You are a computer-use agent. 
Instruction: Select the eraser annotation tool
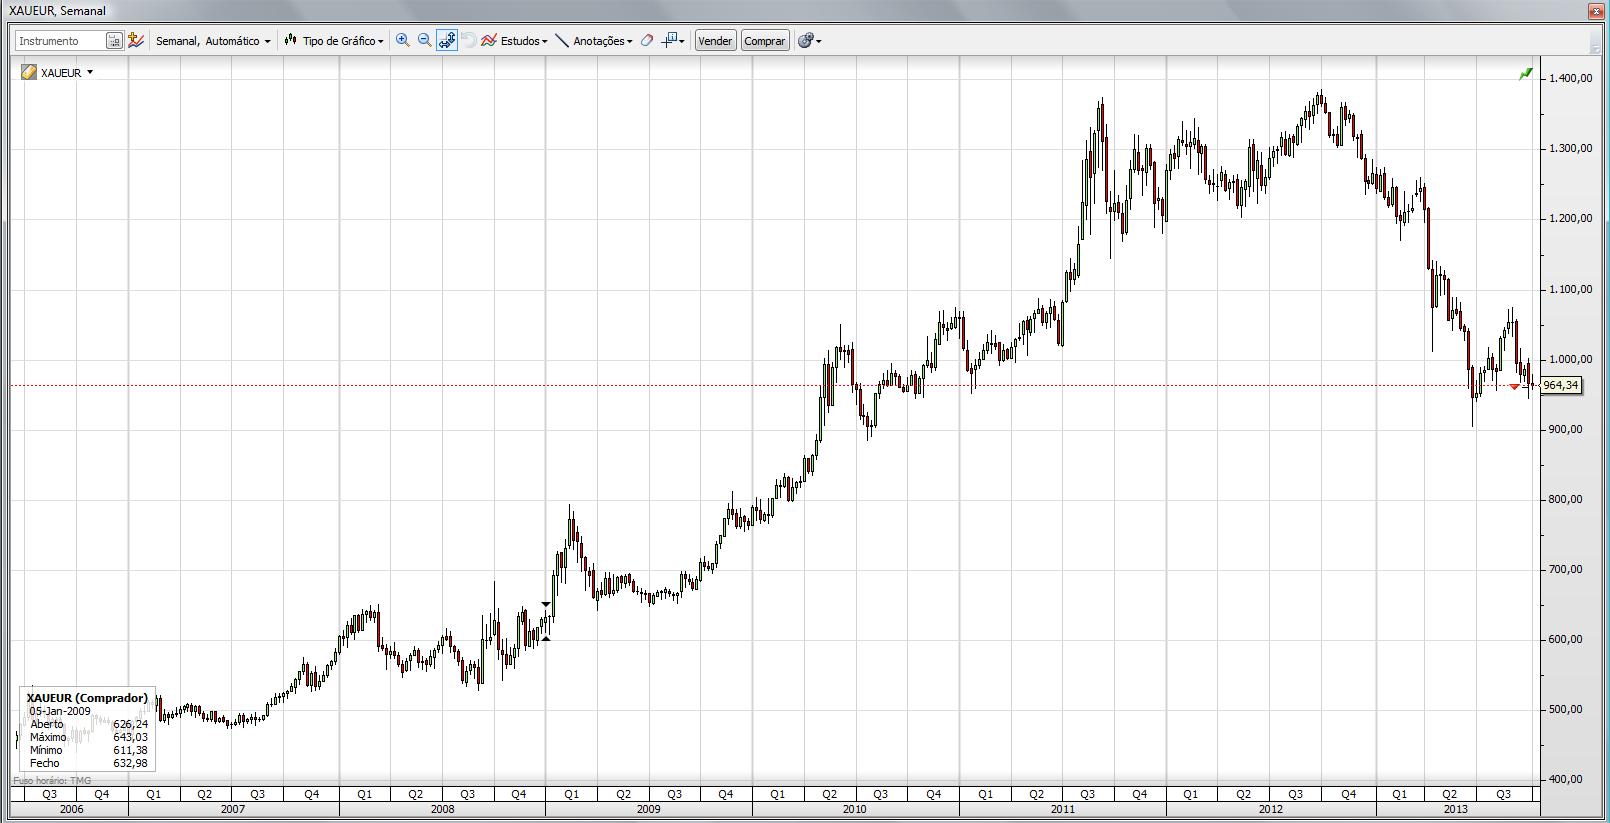[647, 41]
